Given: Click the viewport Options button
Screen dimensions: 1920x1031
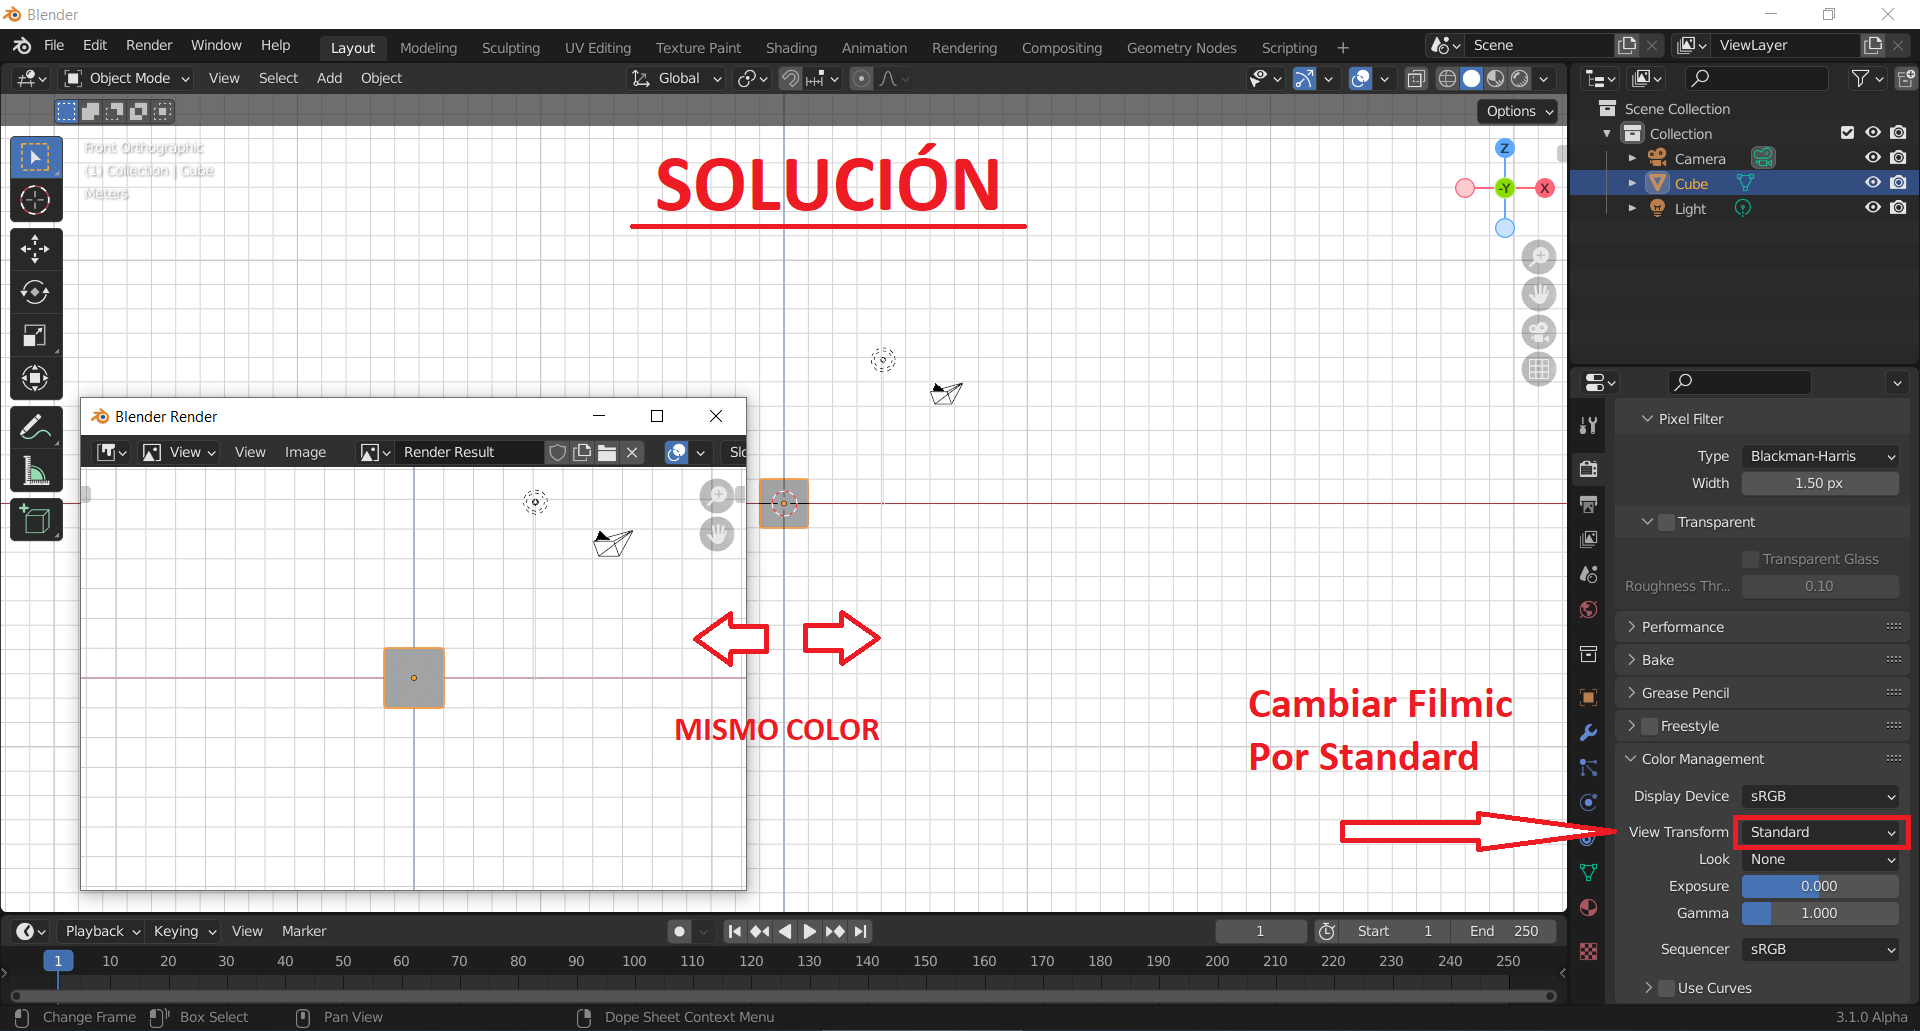Looking at the screenshot, I should (1518, 111).
